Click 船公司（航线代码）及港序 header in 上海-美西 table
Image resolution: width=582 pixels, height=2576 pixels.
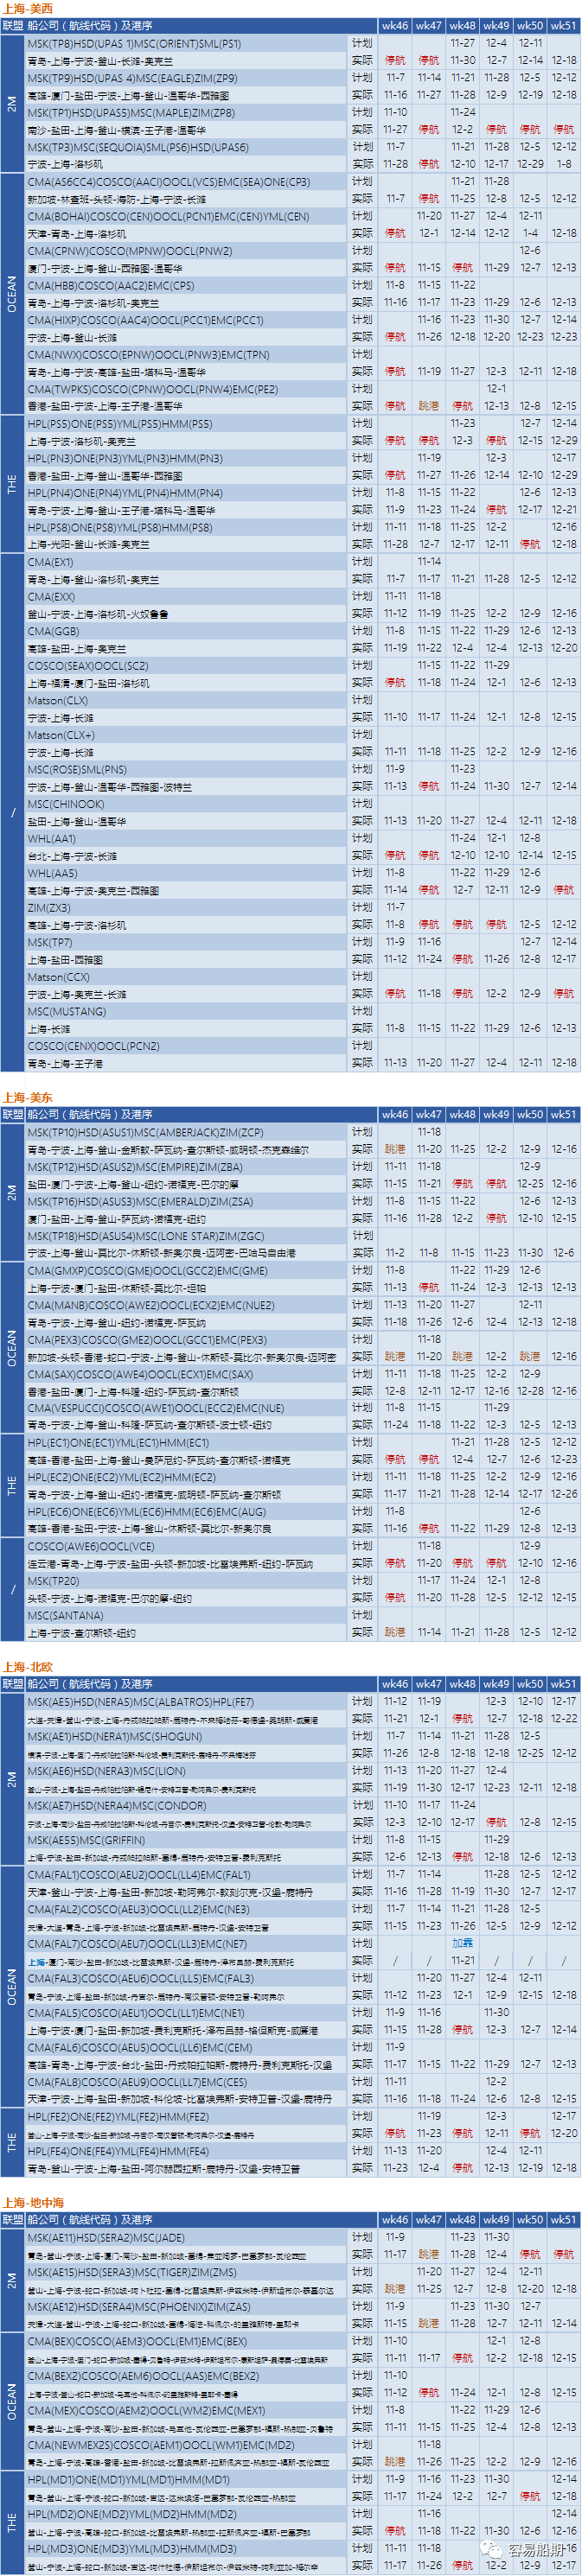90,26
